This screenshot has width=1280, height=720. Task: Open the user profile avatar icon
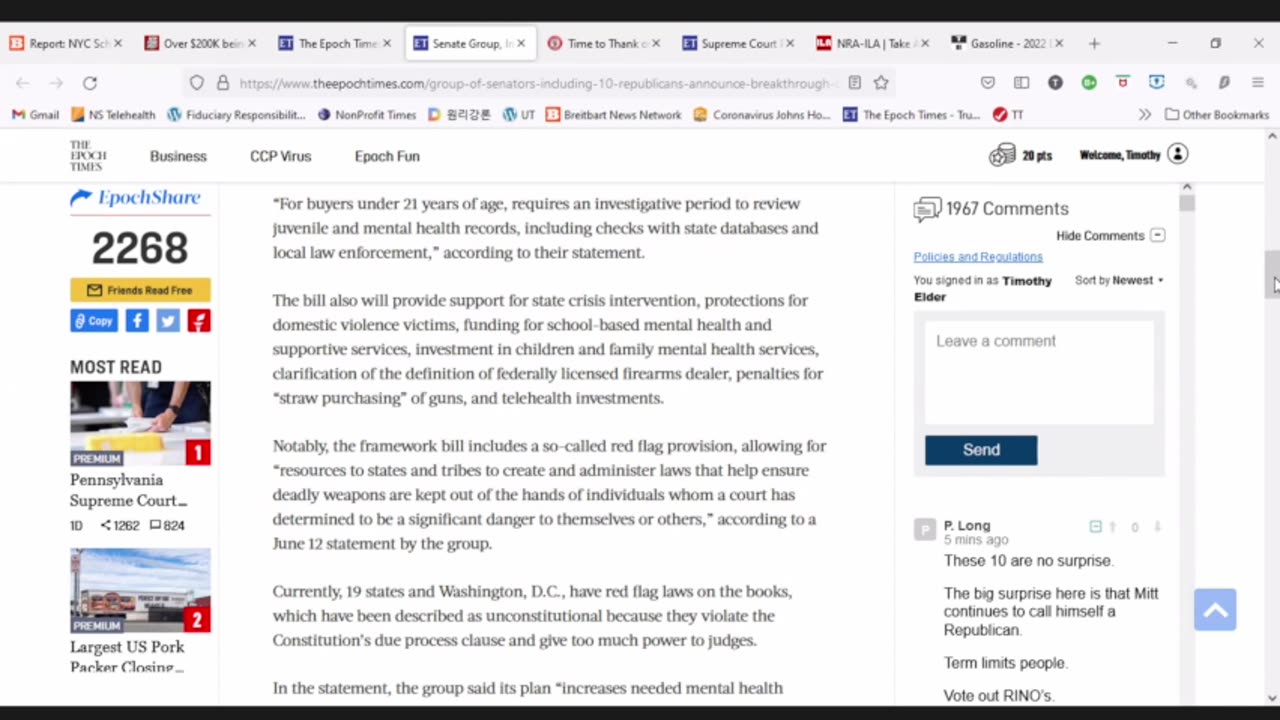1177,155
